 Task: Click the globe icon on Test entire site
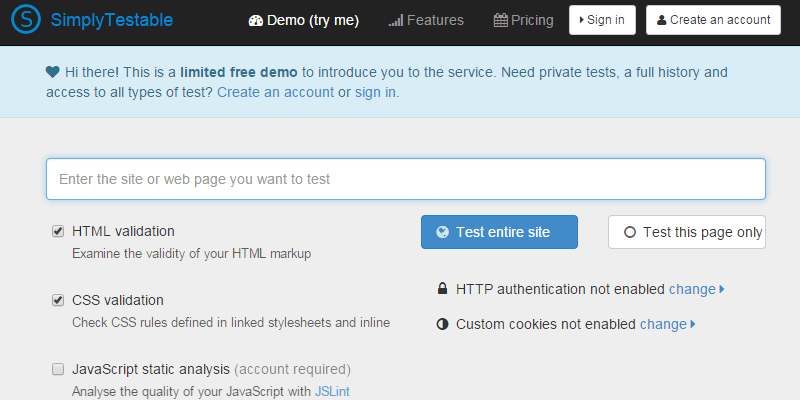[x=442, y=232]
